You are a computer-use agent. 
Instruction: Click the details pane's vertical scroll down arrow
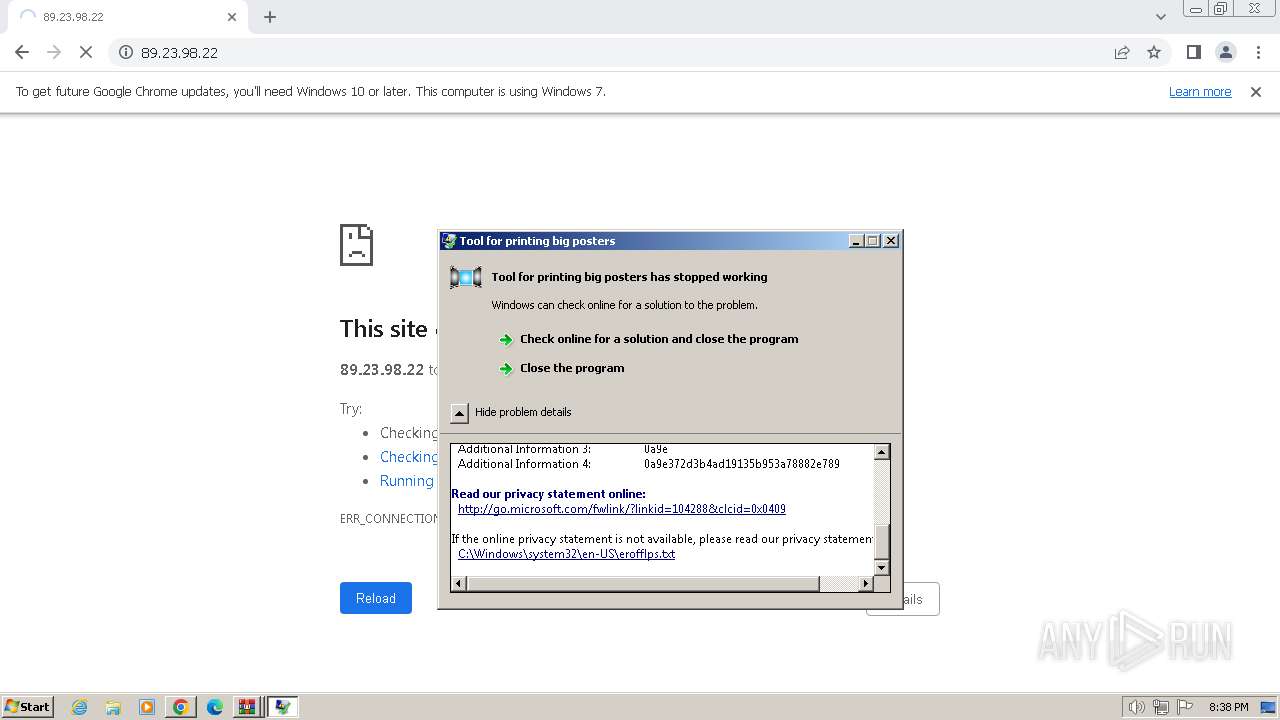(x=881, y=568)
